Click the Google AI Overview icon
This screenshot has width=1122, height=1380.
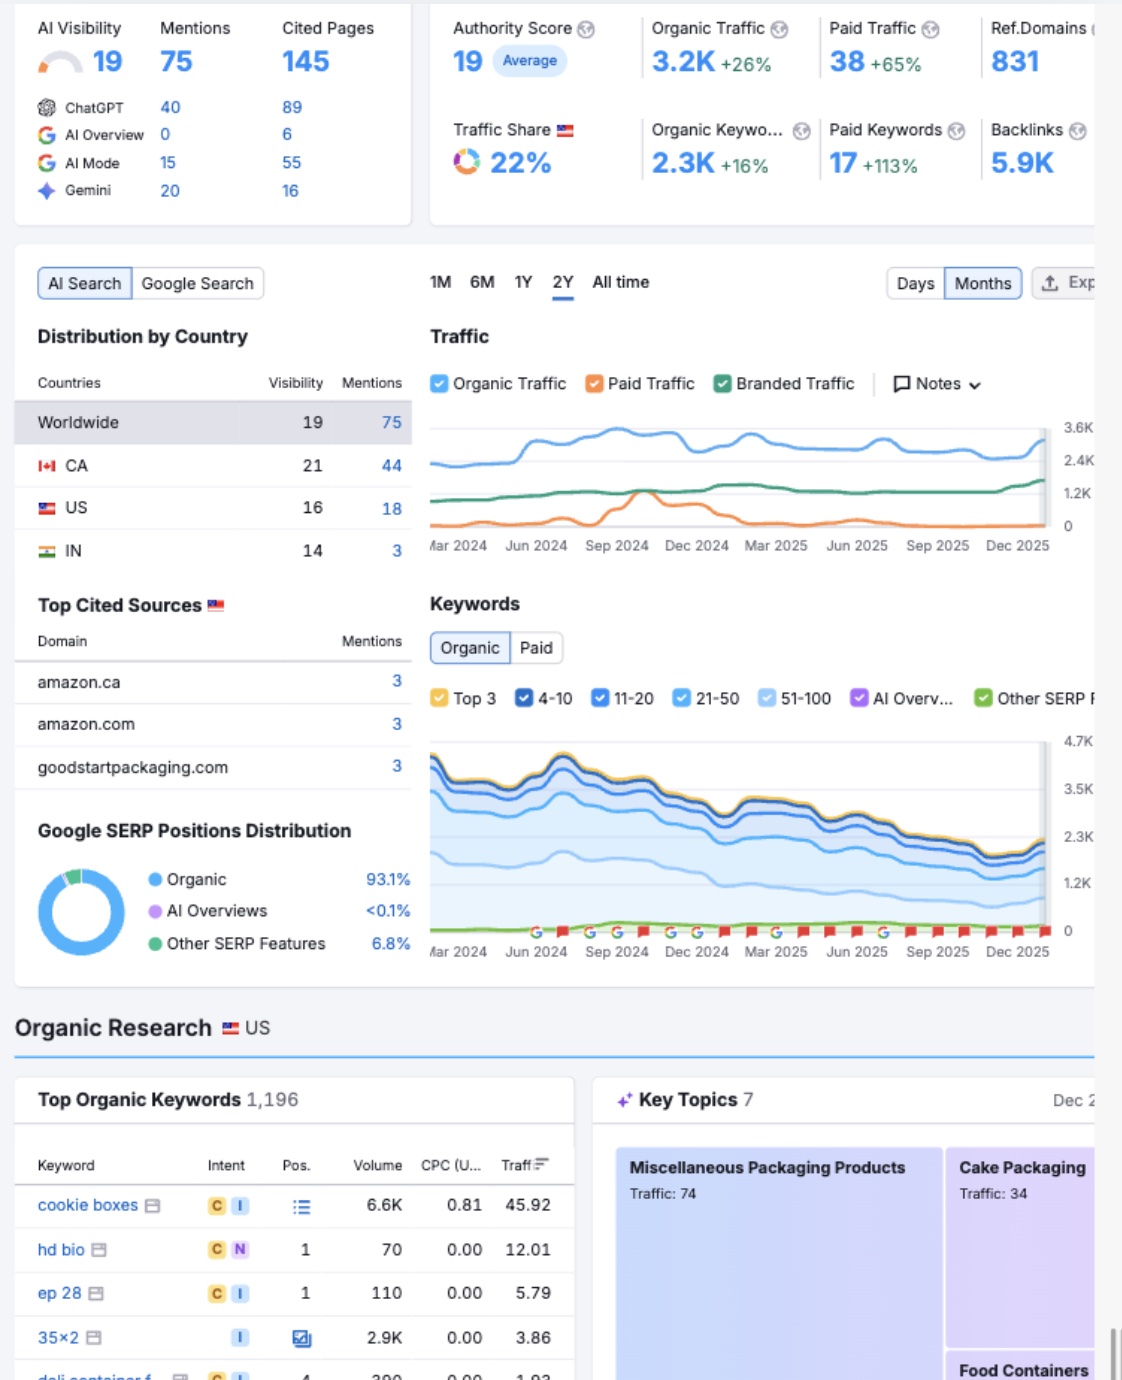(x=45, y=135)
